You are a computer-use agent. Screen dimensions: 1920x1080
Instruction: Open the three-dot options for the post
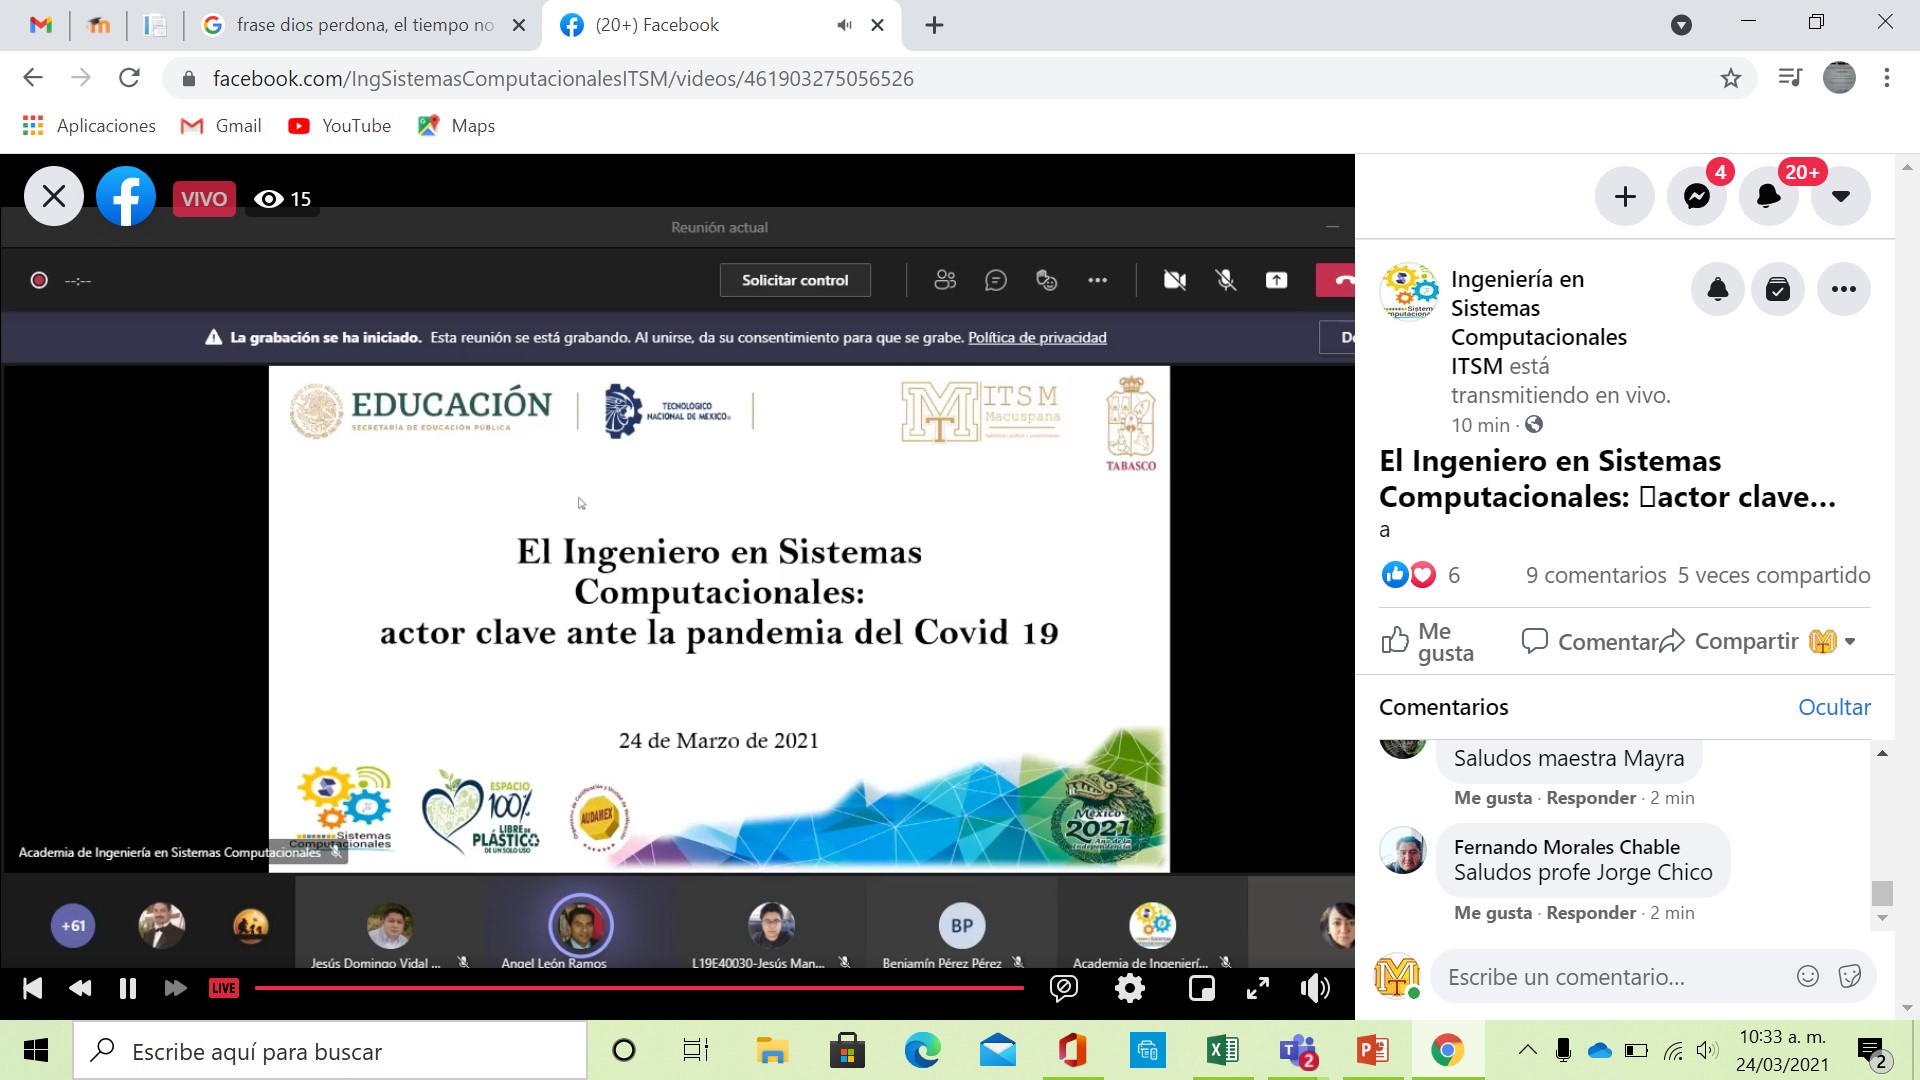pyautogui.click(x=1844, y=290)
